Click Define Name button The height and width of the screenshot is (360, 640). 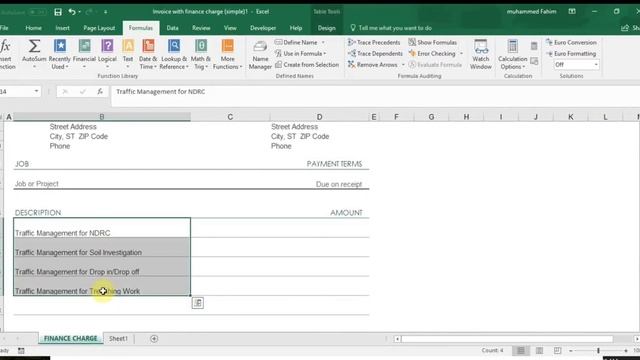pyautogui.click(x=297, y=42)
